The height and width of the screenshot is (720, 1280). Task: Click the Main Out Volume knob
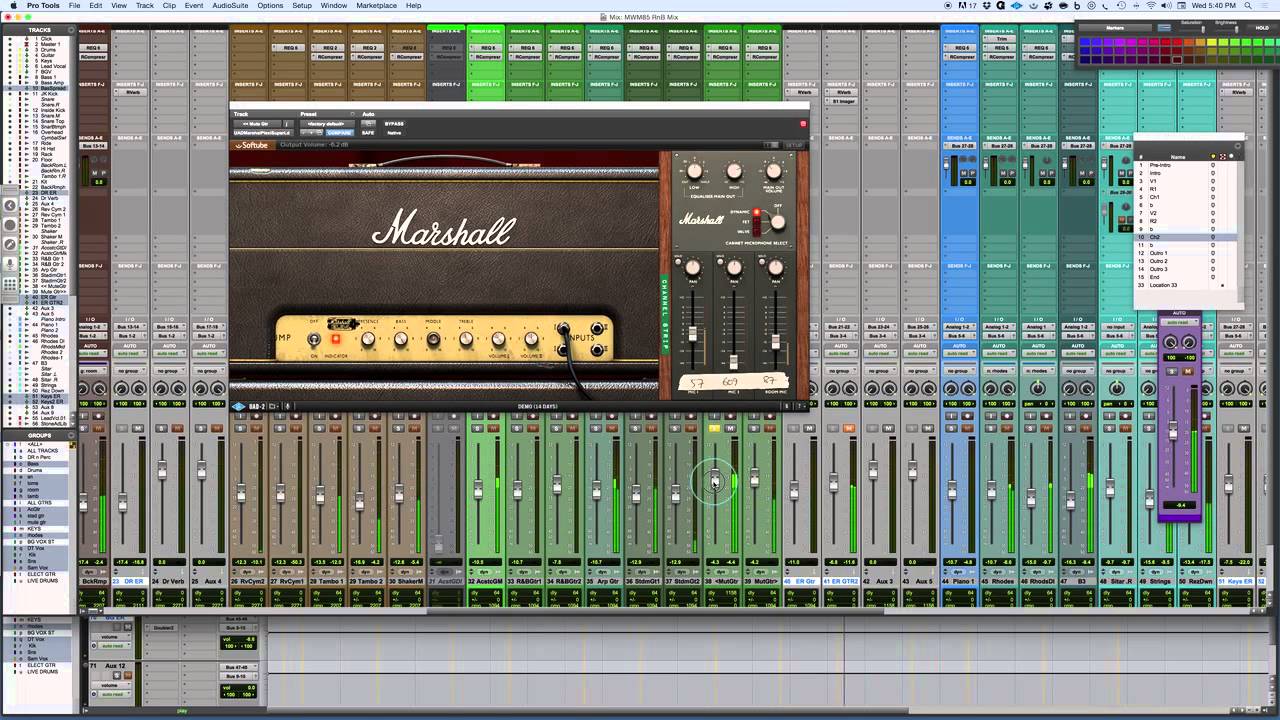tap(774, 171)
